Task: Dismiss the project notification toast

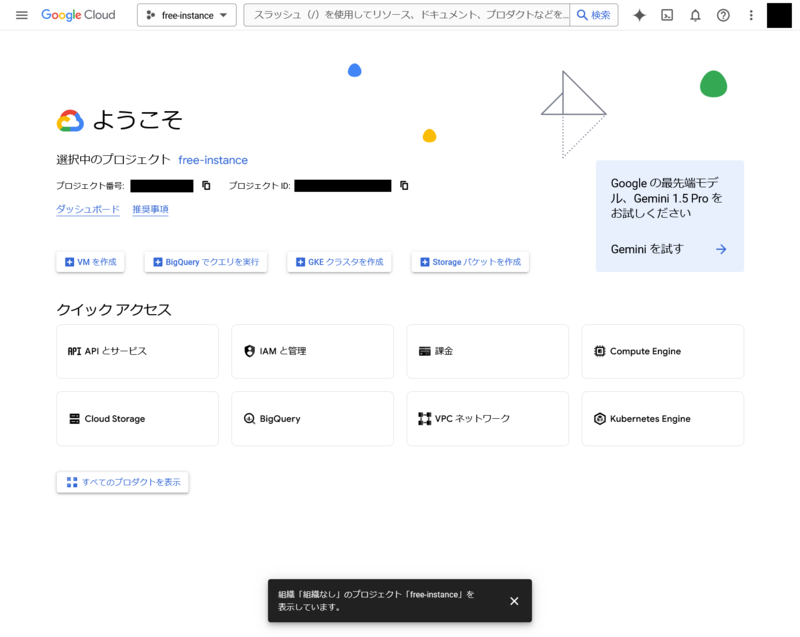Action: click(x=514, y=601)
